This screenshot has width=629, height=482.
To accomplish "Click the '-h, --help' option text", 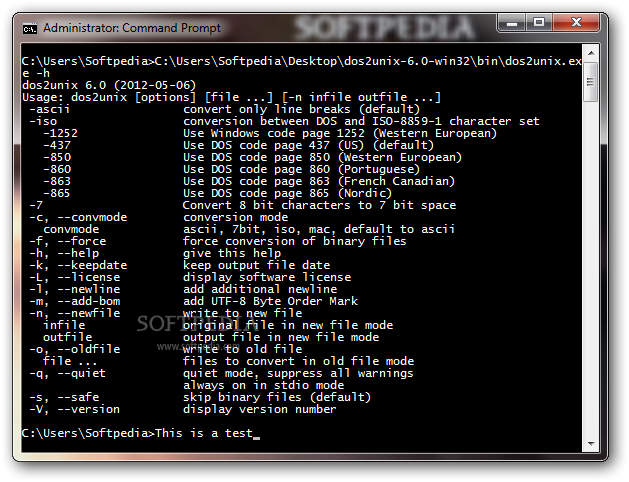I will [64, 253].
